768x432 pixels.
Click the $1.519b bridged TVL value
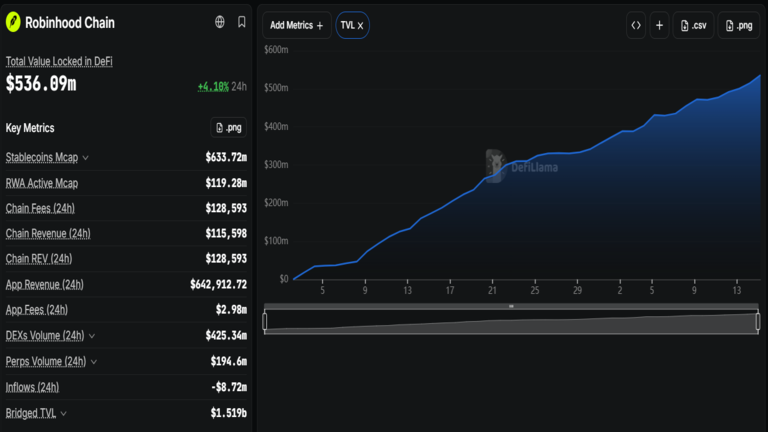pyautogui.click(x=229, y=413)
